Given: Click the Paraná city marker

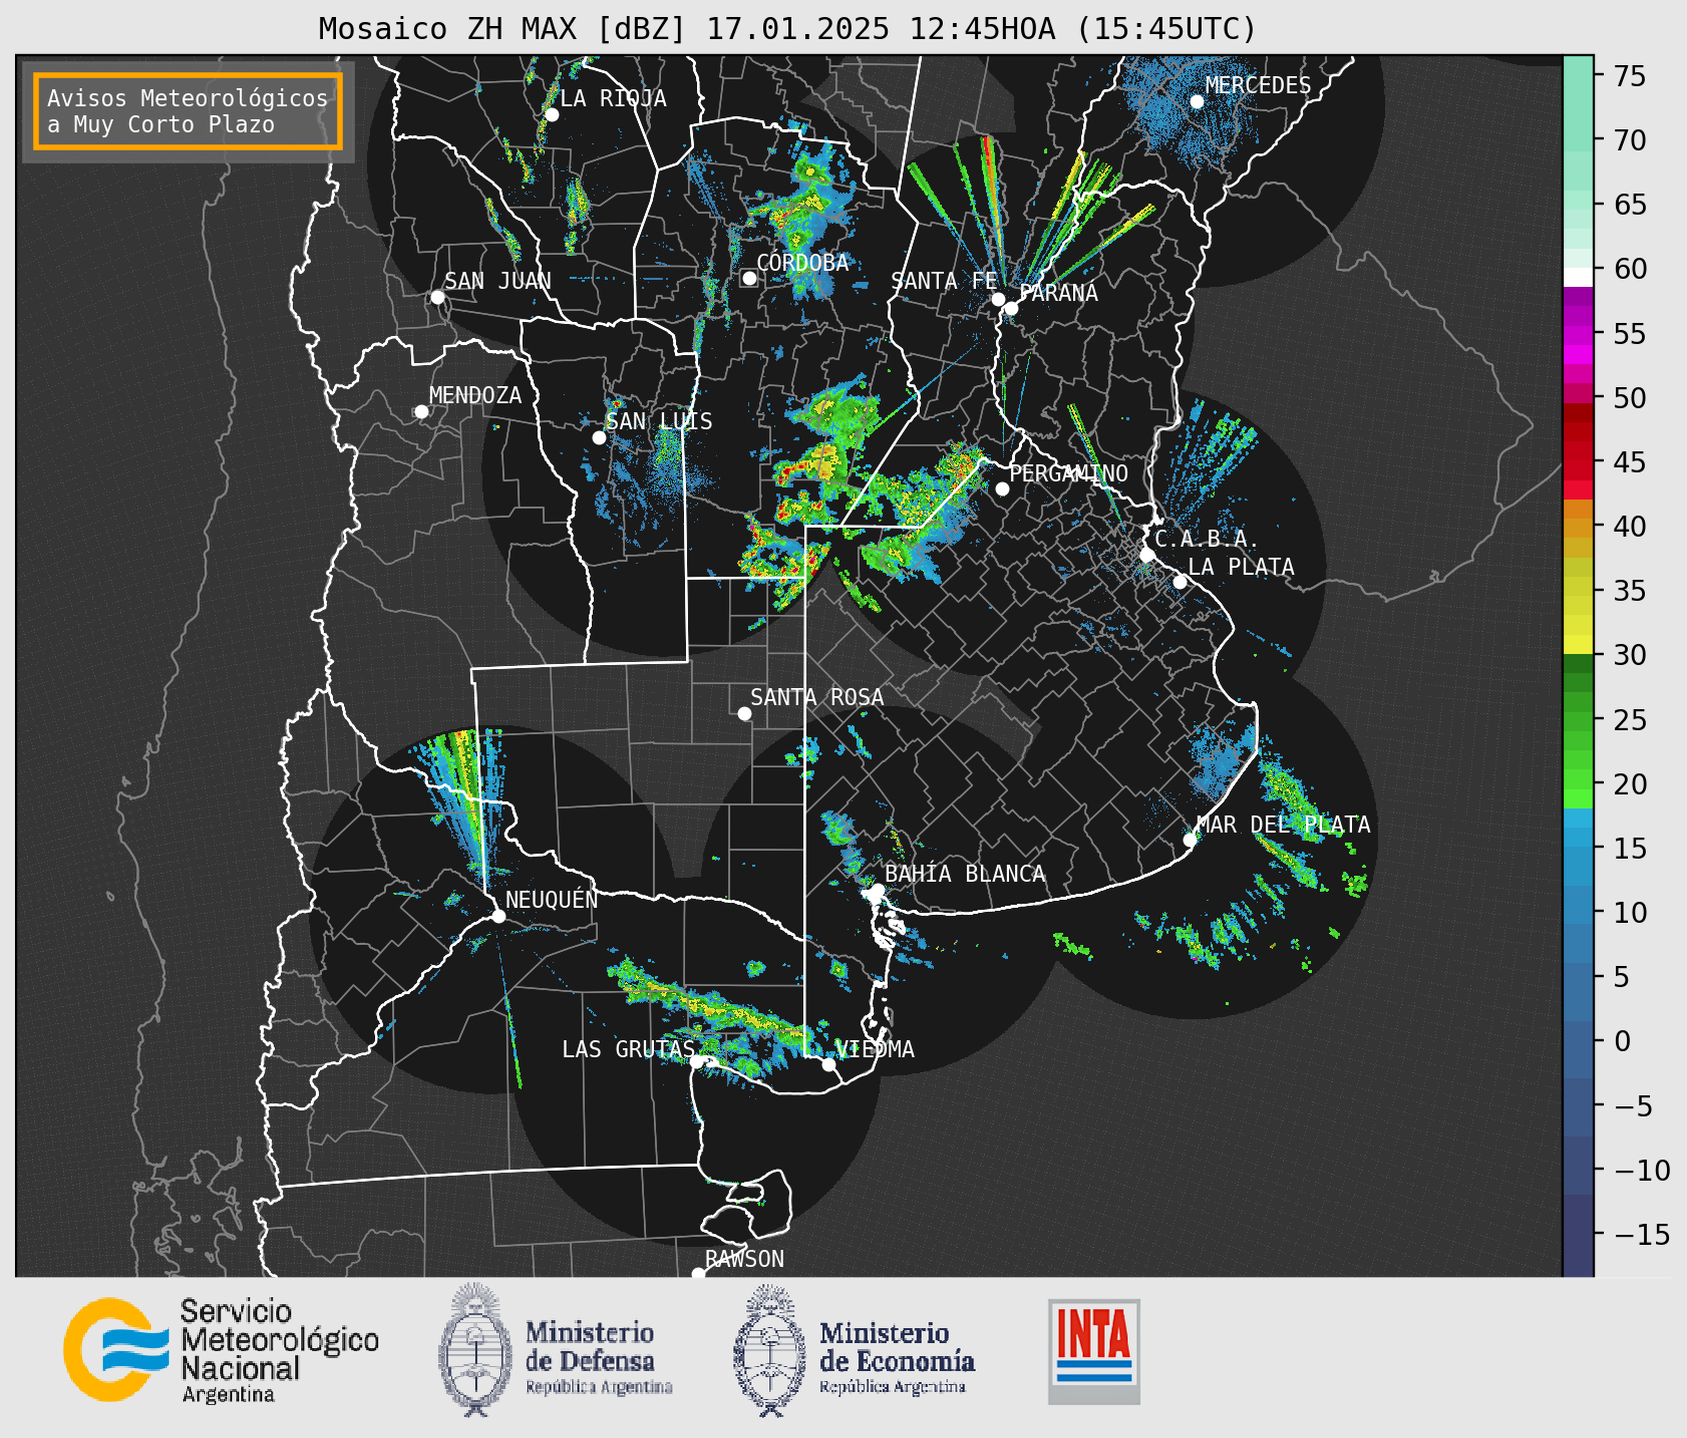Looking at the screenshot, I should [x=1011, y=308].
